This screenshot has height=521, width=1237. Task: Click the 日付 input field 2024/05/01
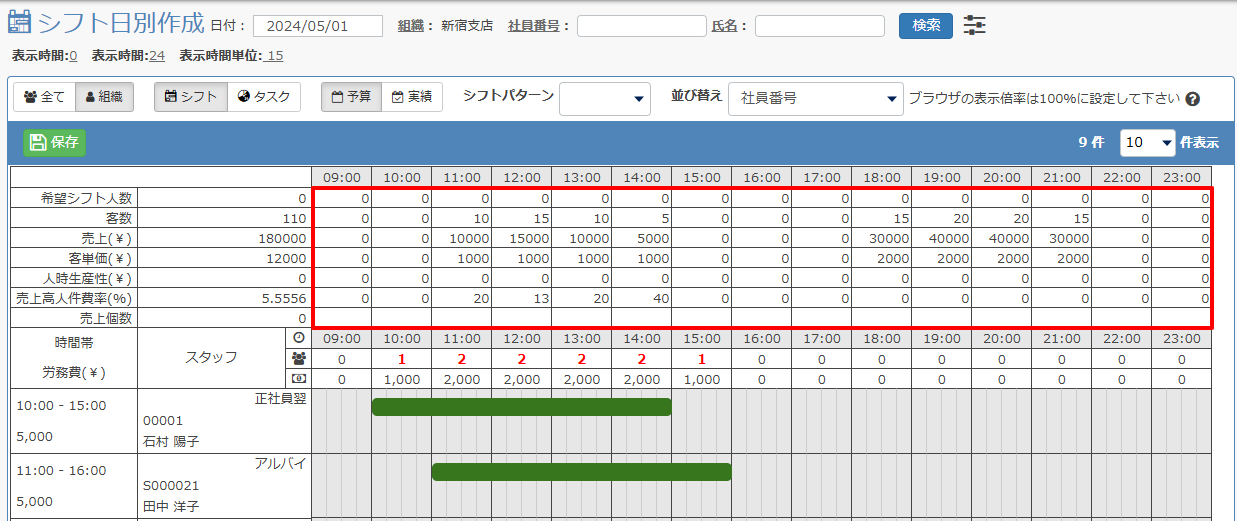[318, 26]
